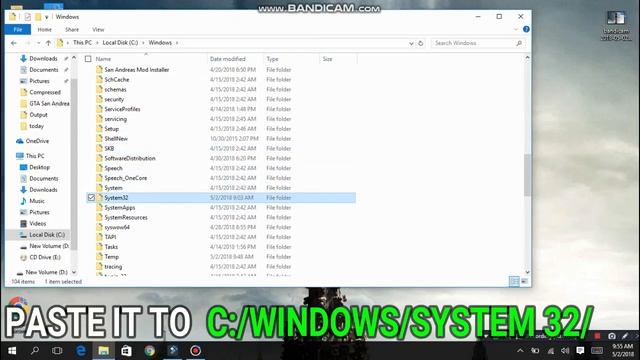Click into the Search Windows field
Screen dimensions: 640x360
478,43
